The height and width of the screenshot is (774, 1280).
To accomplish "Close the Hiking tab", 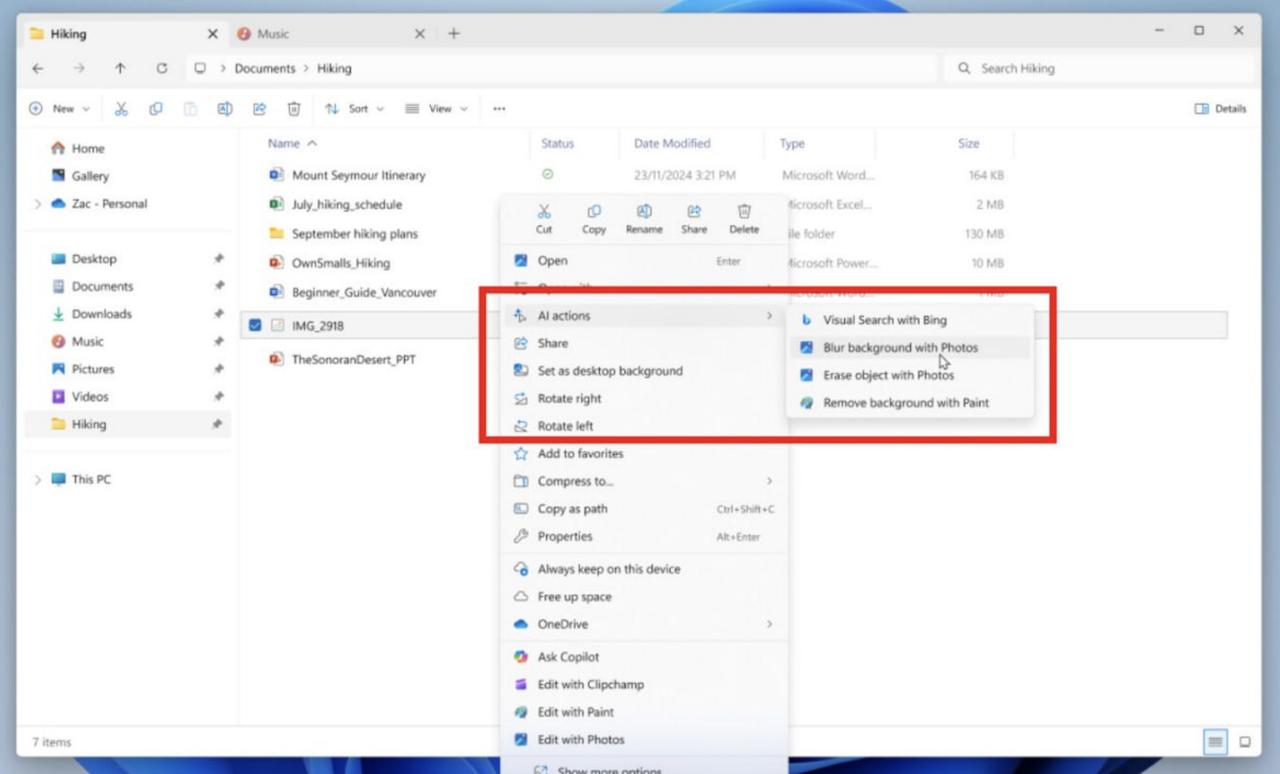I will coord(212,34).
